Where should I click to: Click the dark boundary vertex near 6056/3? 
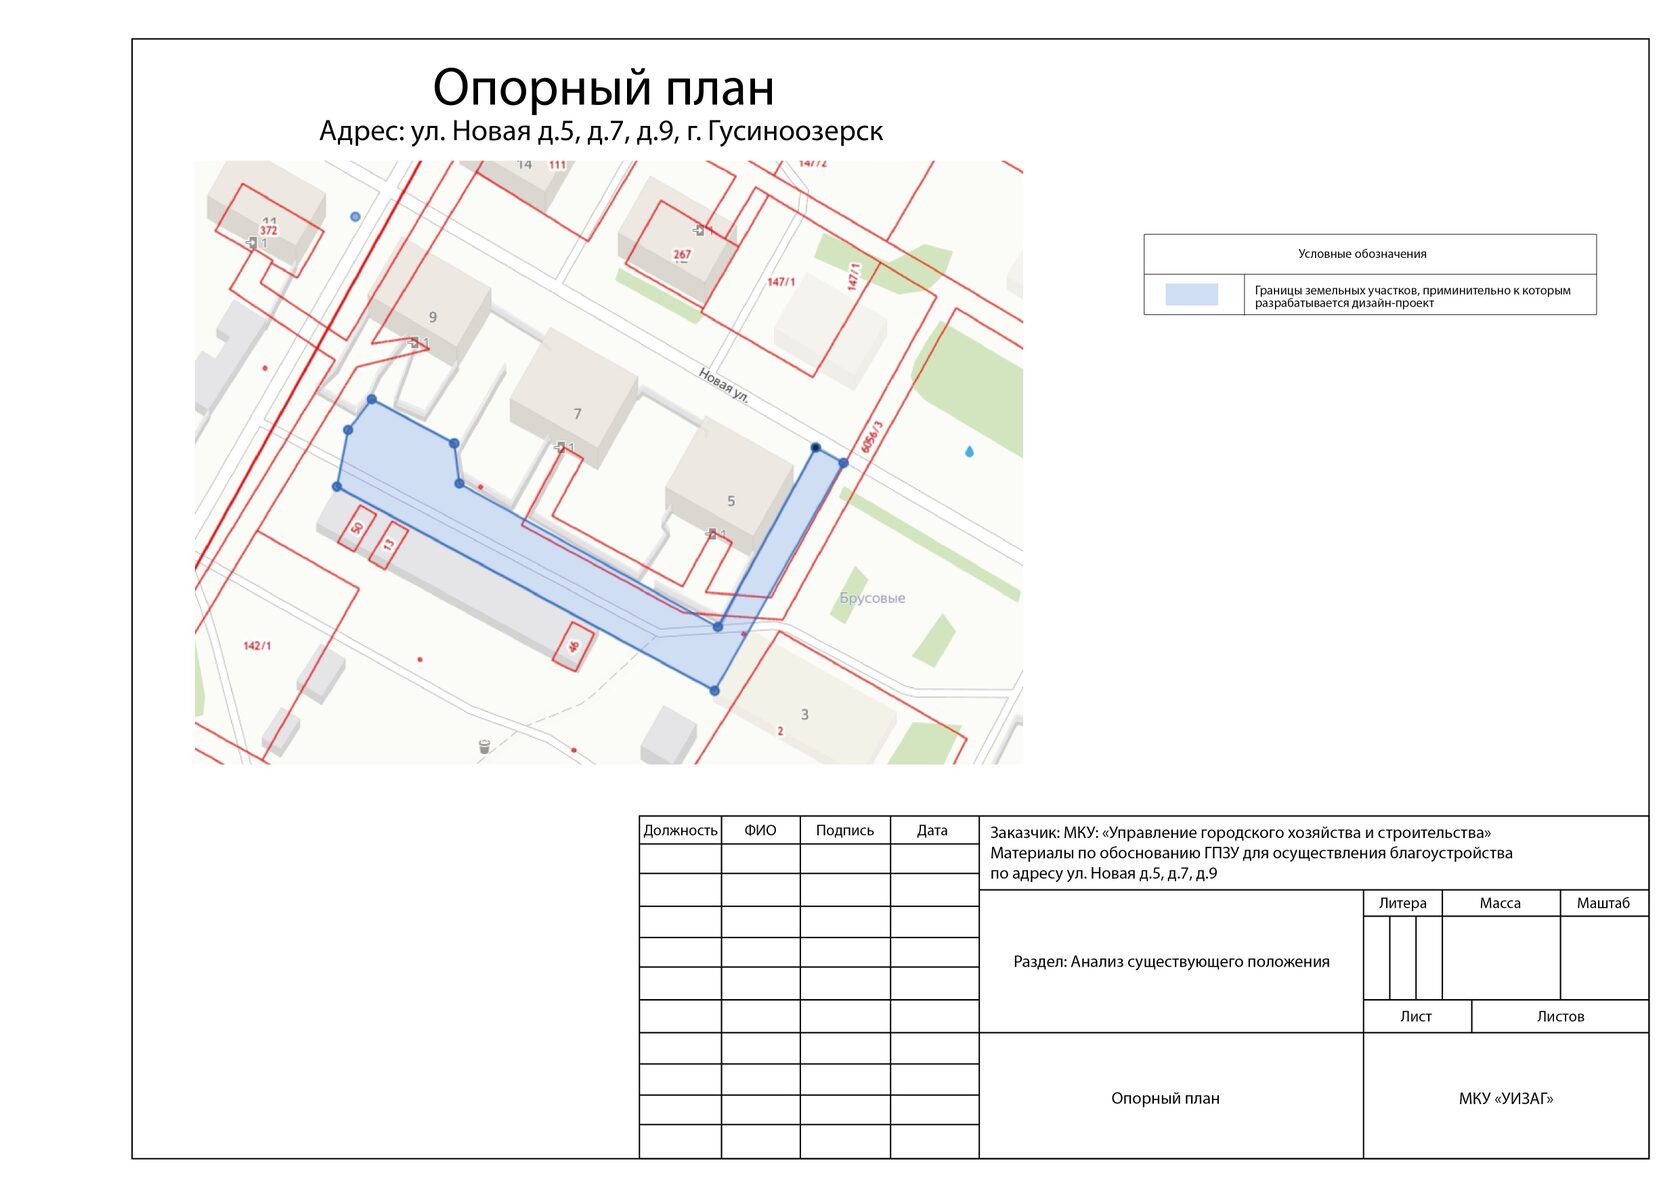816,448
